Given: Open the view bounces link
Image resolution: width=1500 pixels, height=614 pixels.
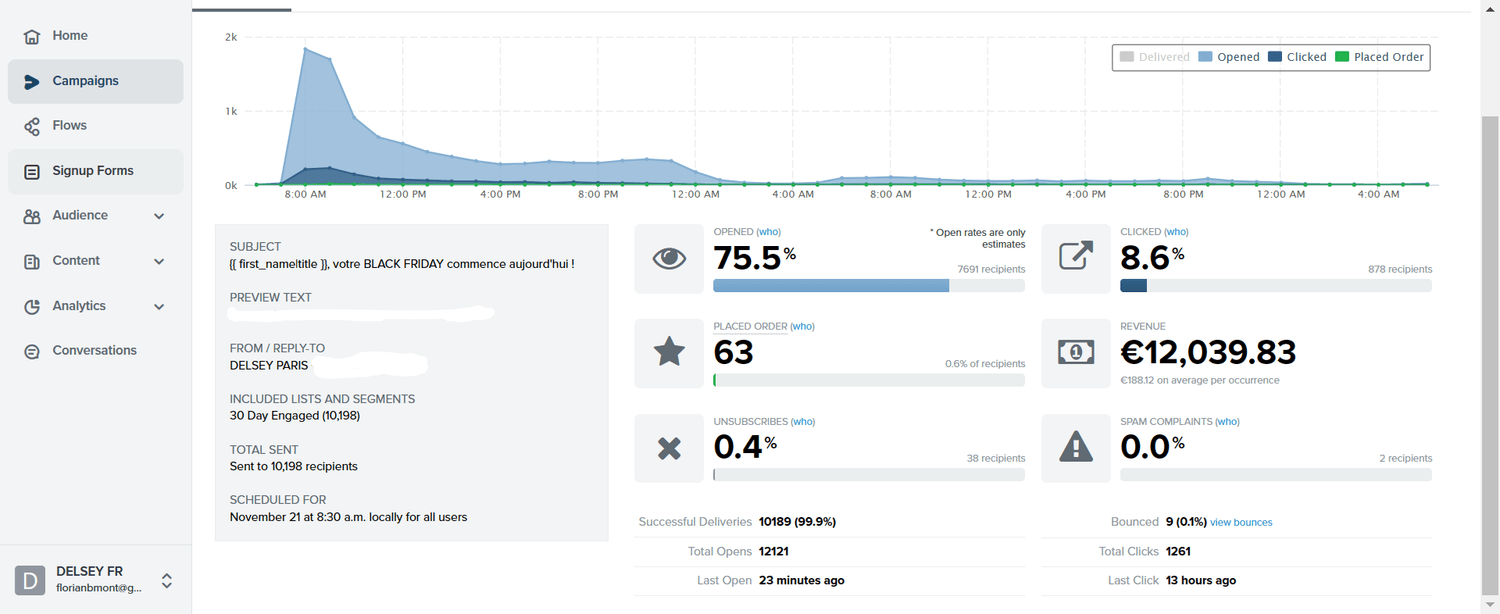Looking at the screenshot, I should pyautogui.click(x=1241, y=522).
